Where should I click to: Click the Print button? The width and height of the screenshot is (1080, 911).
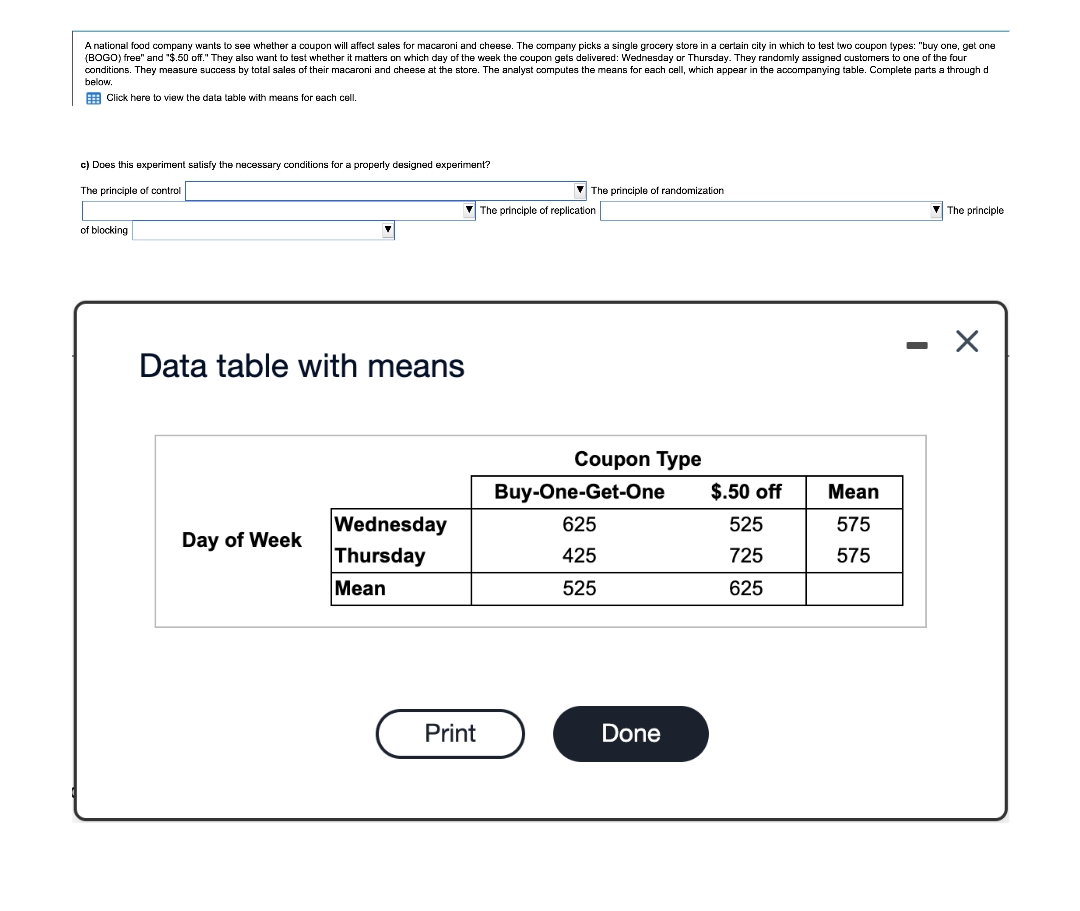coord(450,733)
